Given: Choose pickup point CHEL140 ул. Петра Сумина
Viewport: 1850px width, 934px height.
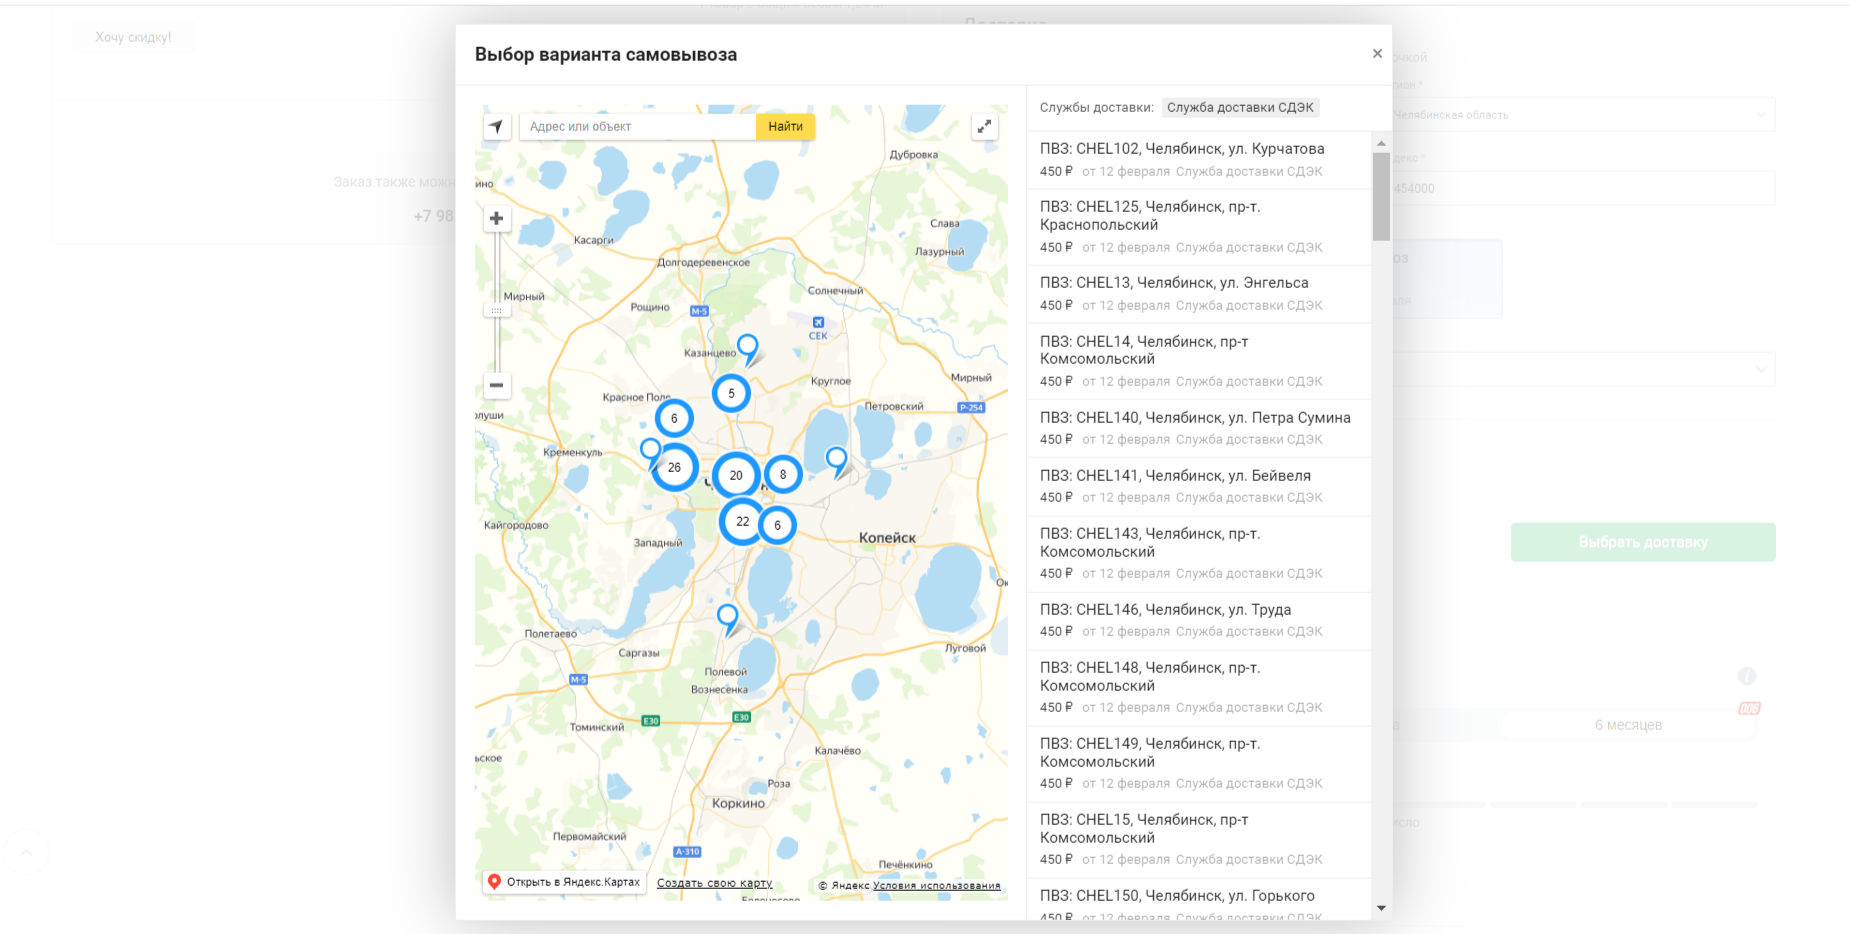Looking at the screenshot, I should [x=1198, y=428].
